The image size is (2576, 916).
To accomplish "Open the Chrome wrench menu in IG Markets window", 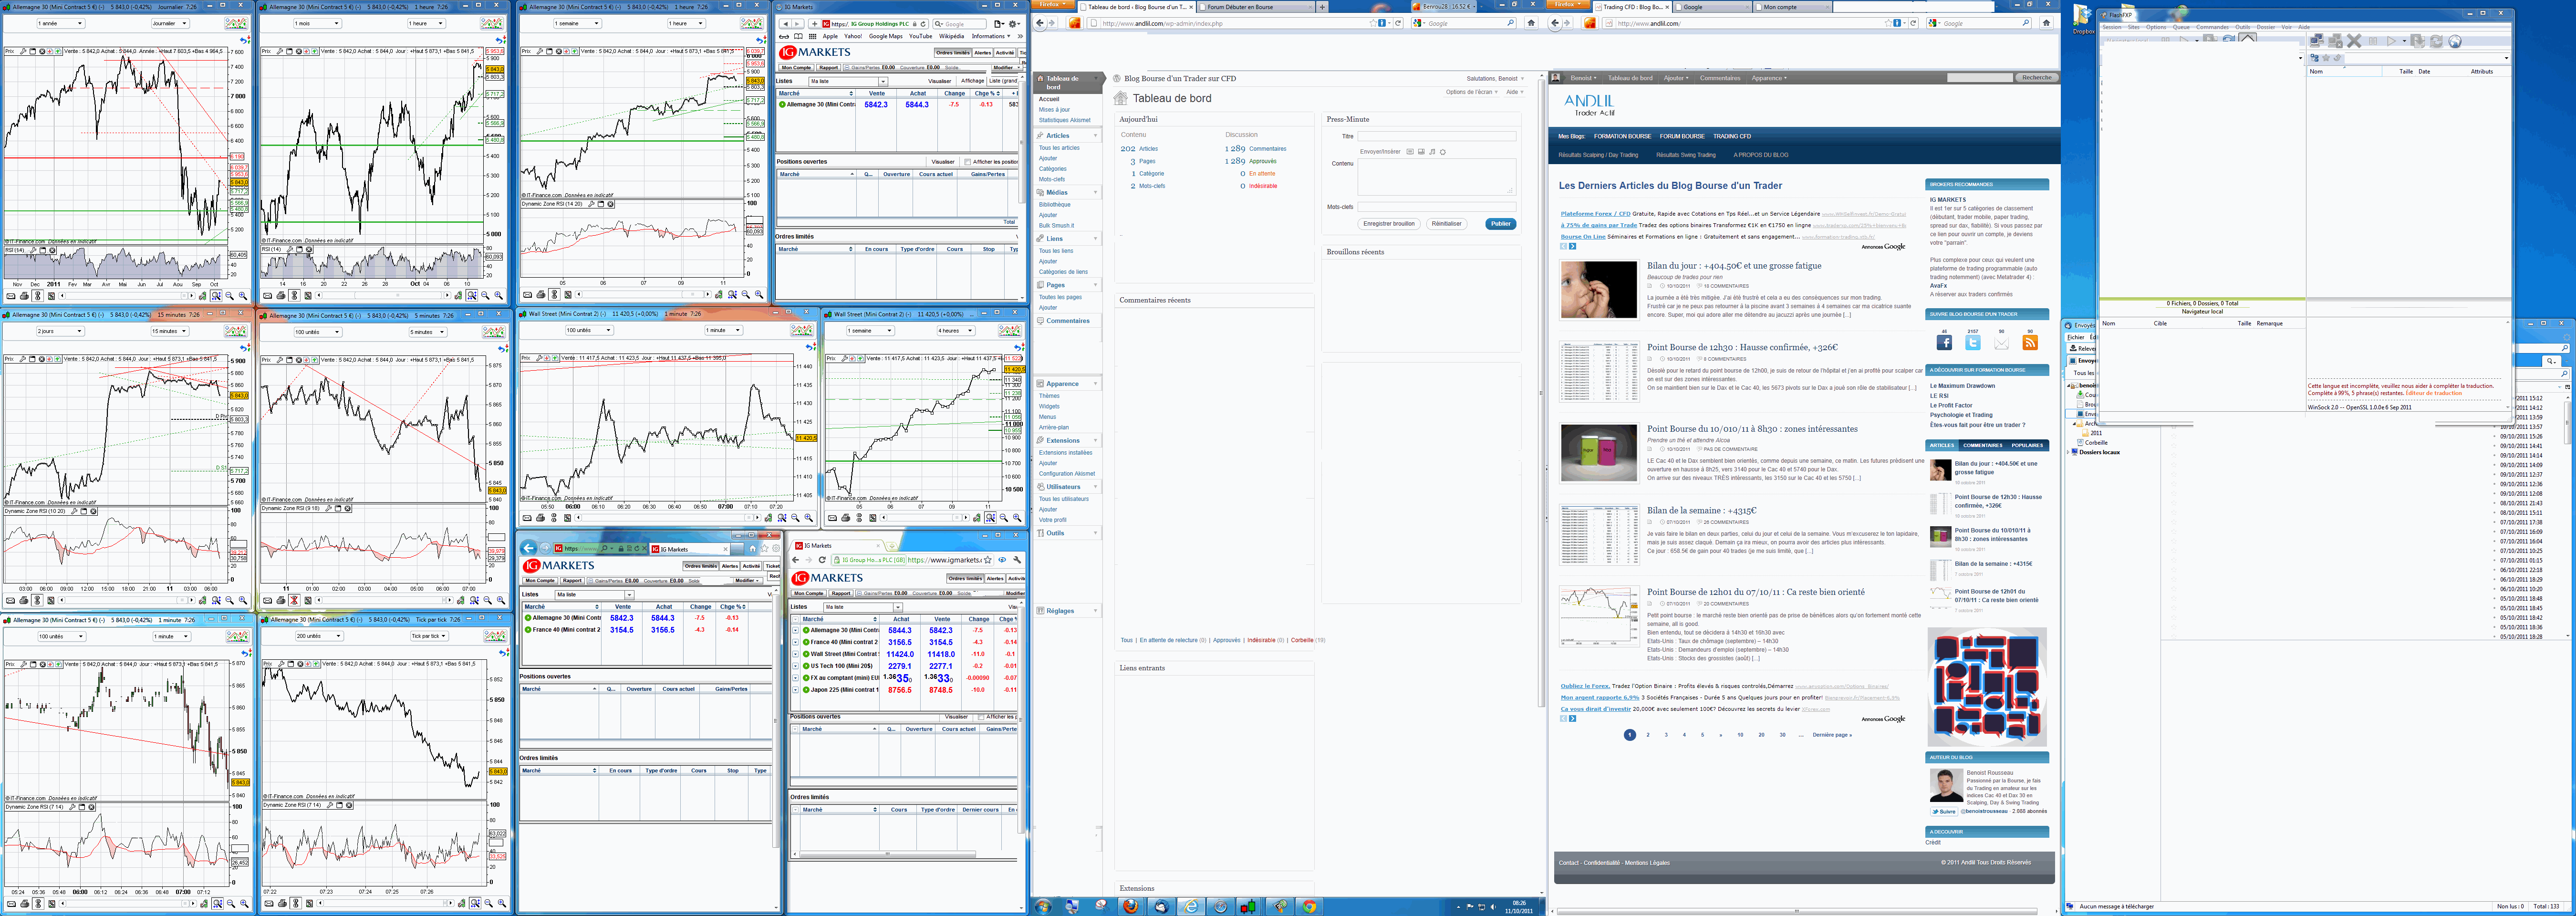I will [x=1017, y=560].
